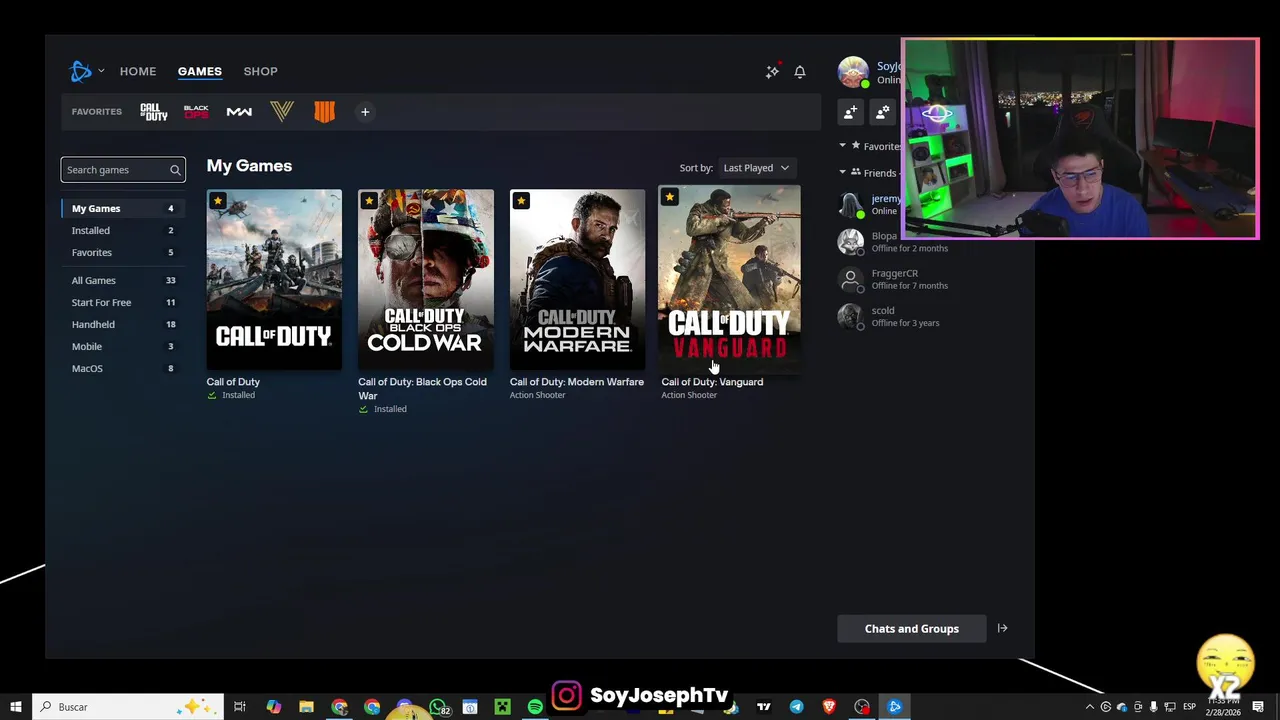Click the taskbar Buscar search box
This screenshot has width=1280, height=720.
tap(128, 707)
